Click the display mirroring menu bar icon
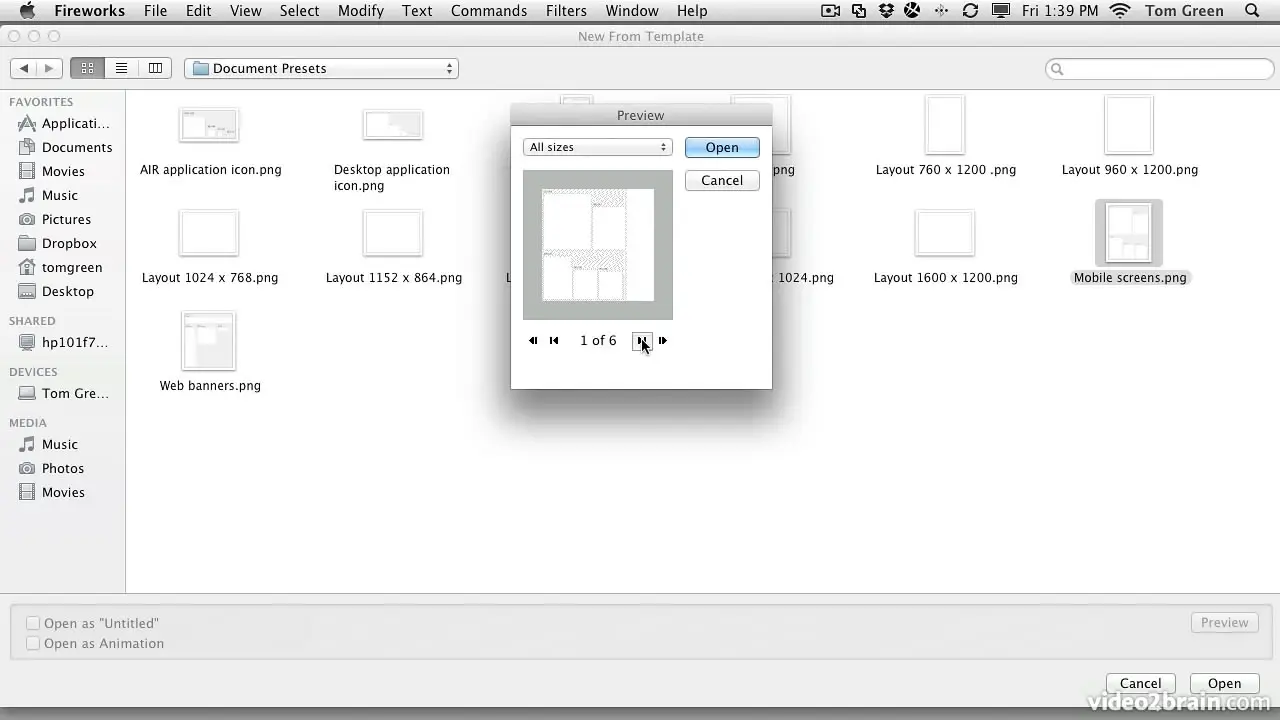1280x720 pixels. [1000, 11]
